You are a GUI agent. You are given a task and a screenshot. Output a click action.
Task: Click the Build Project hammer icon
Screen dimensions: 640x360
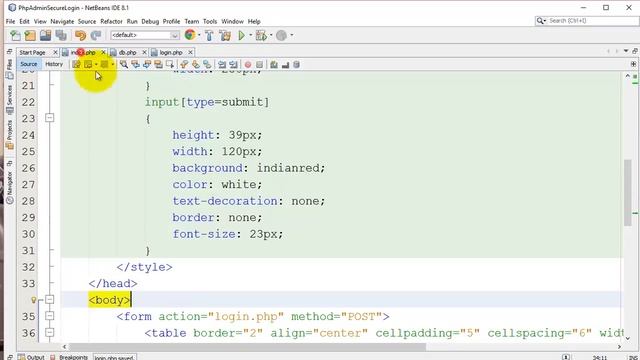coord(209,36)
